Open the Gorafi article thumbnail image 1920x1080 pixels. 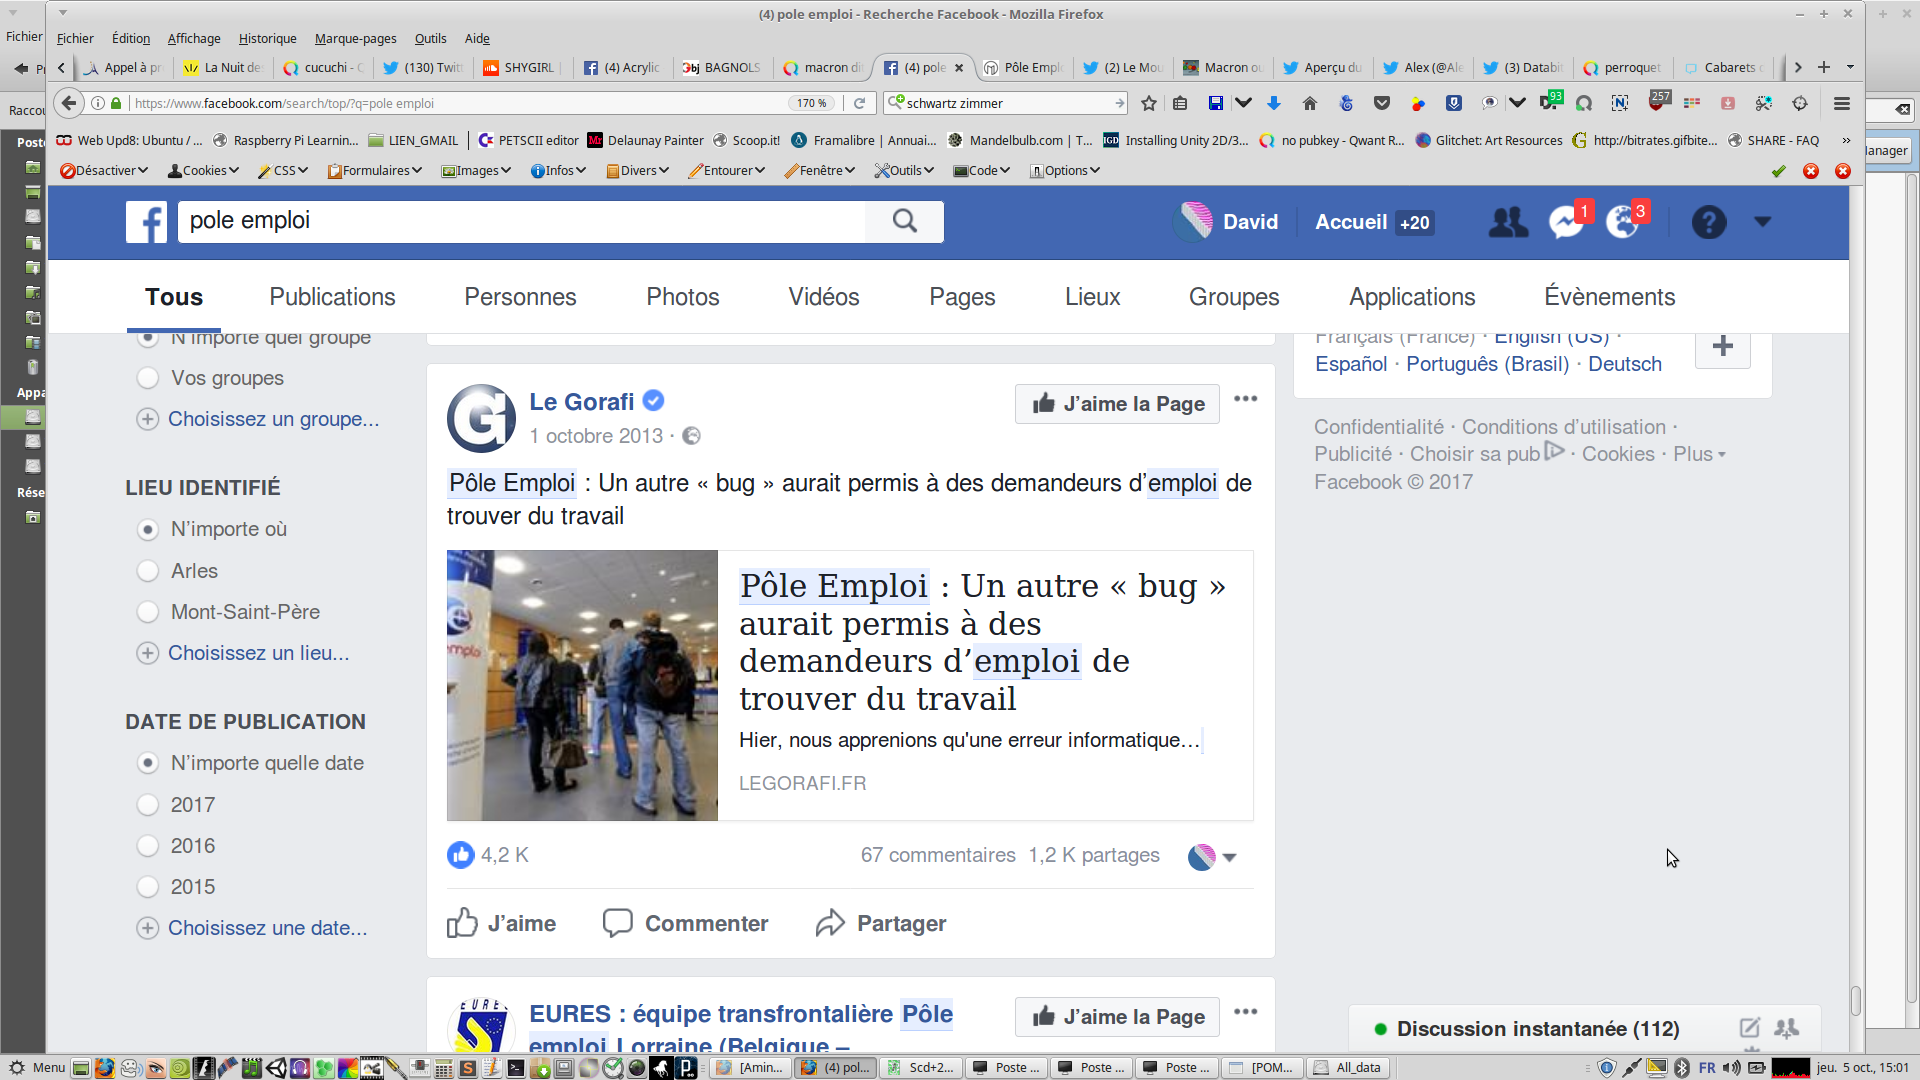tap(582, 685)
